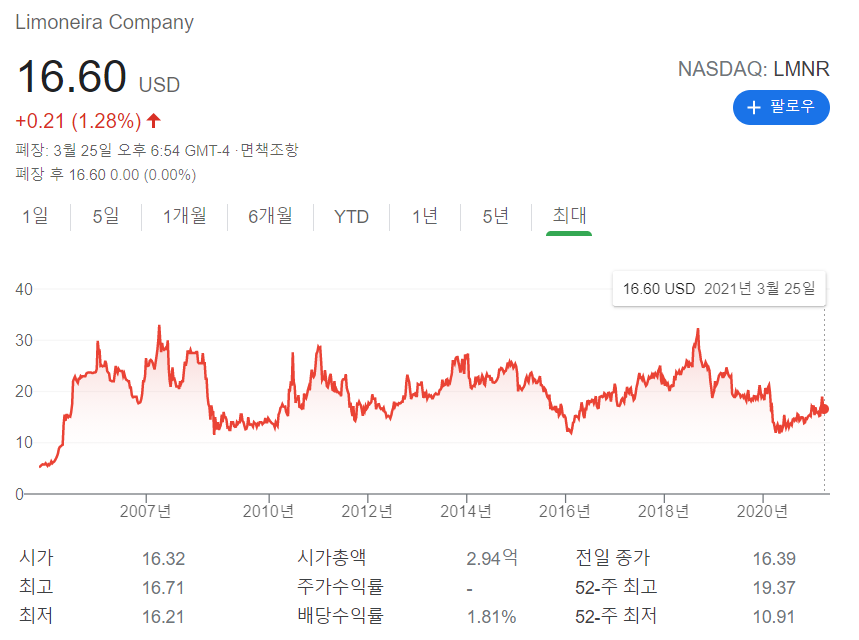Click the red endpoint dot on the chart
This screenshot has height=640, width=859.
click(824, 409)
